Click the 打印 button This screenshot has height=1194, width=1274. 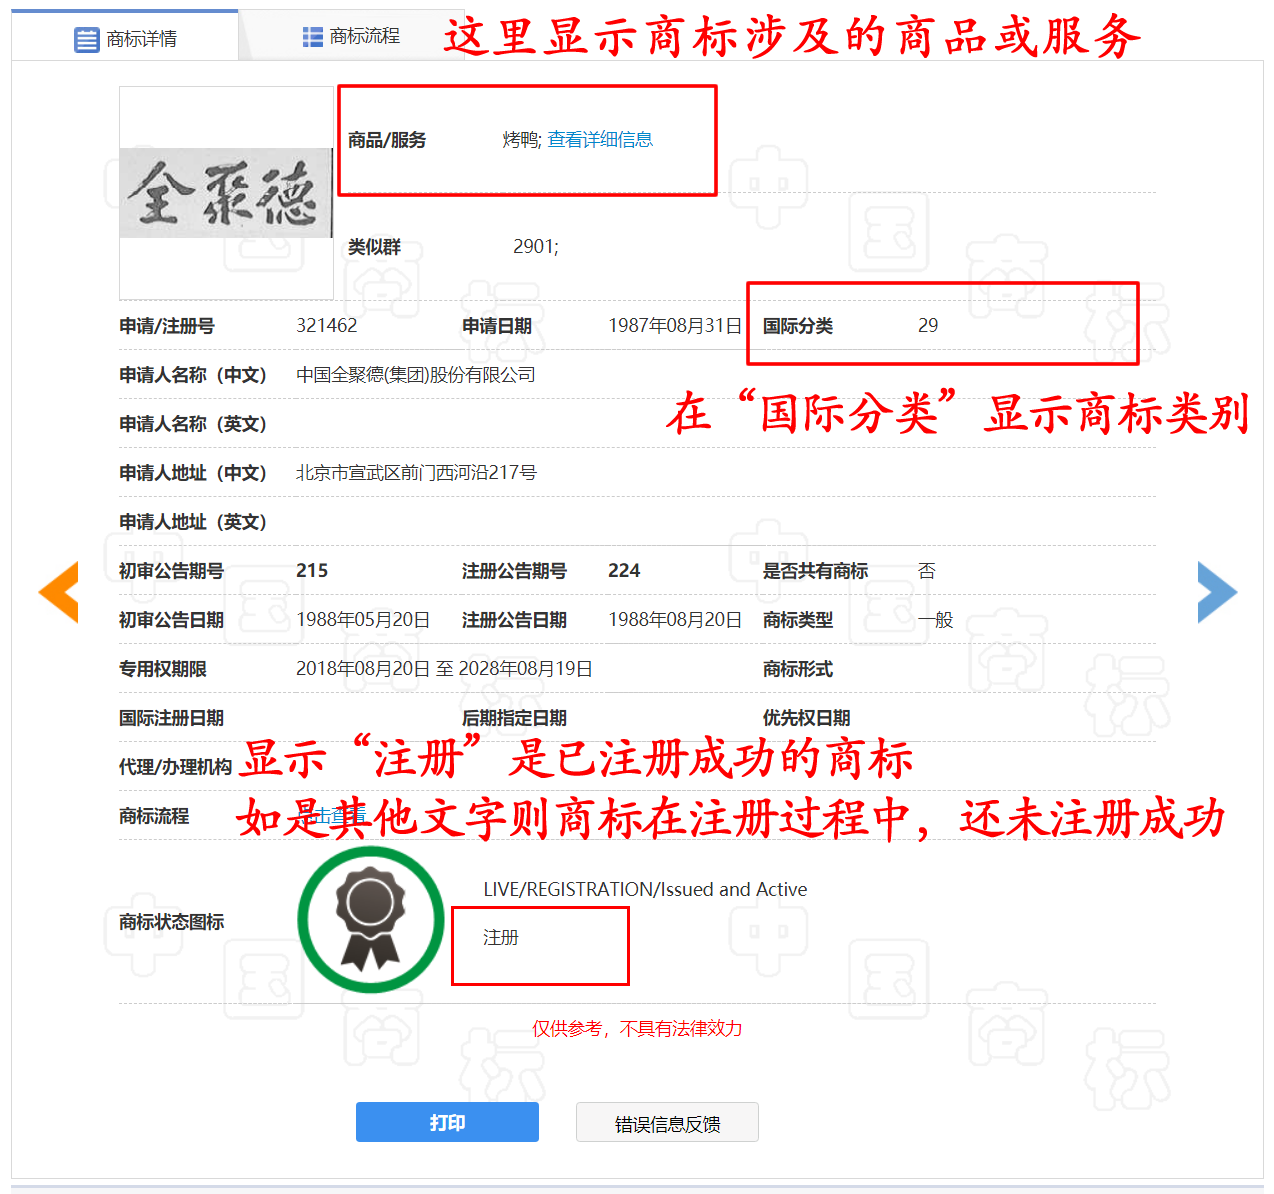pyautogui.click(x=447, y=1122)
